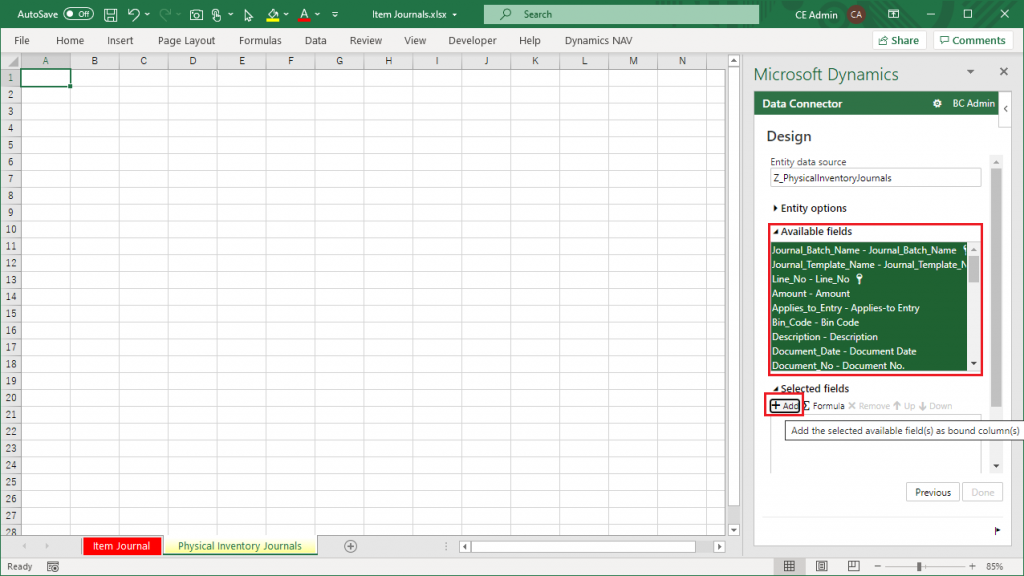This screenshot has width=1024, height=576.
Task: Open the CA account avatar
Action: (x=856, y=14)
